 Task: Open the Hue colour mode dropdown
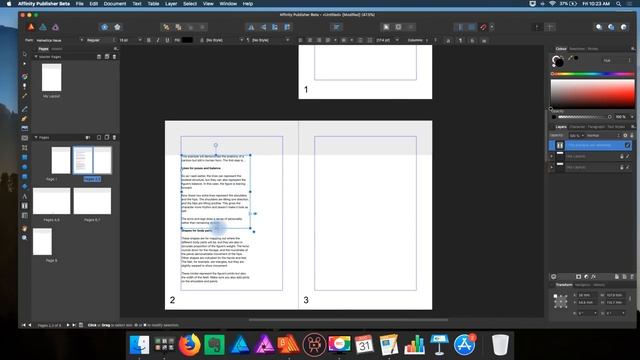(x=617, y=60)
